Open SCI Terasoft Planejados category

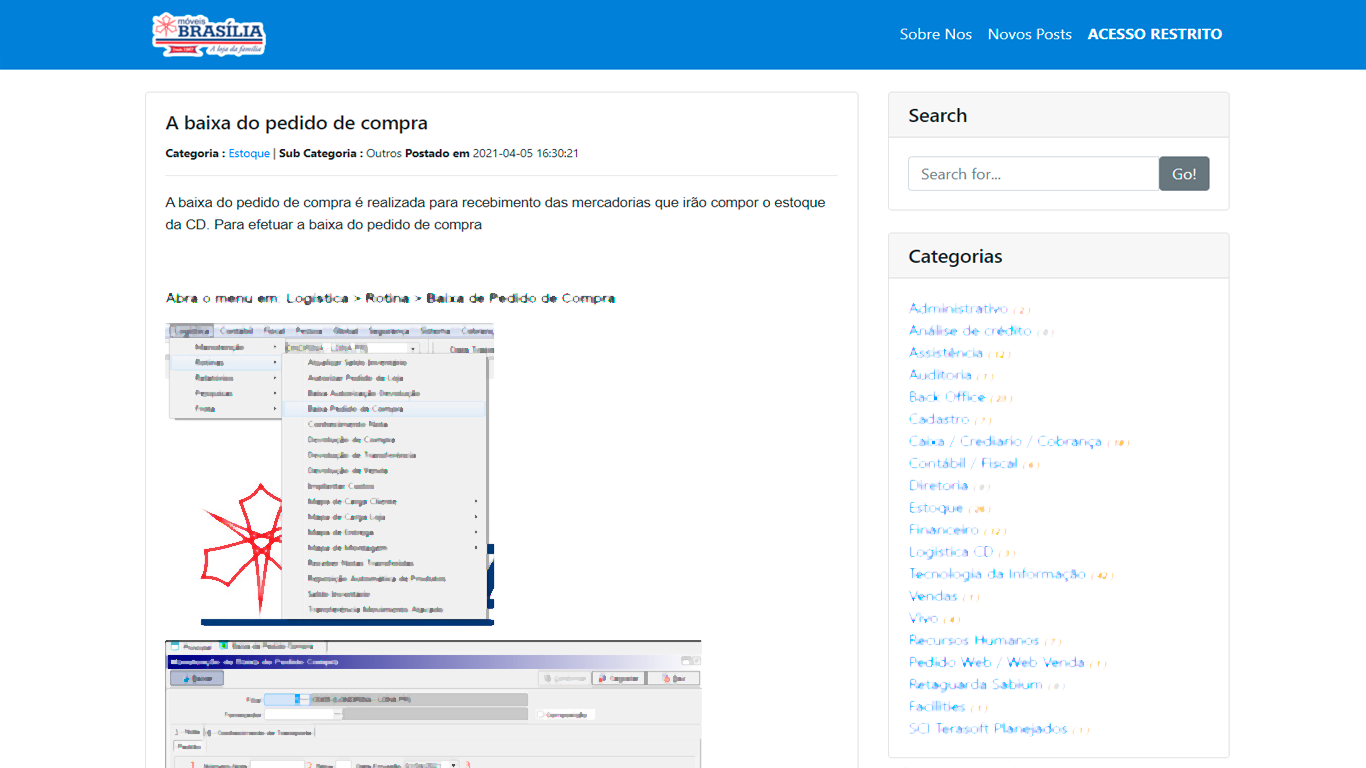(987, 729)
